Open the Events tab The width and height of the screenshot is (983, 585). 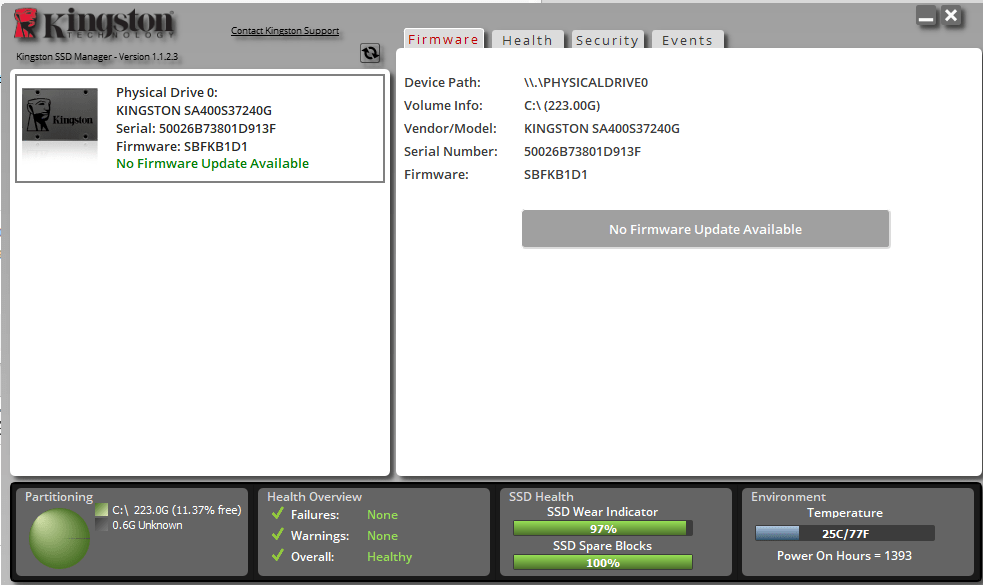pos(687,40)
